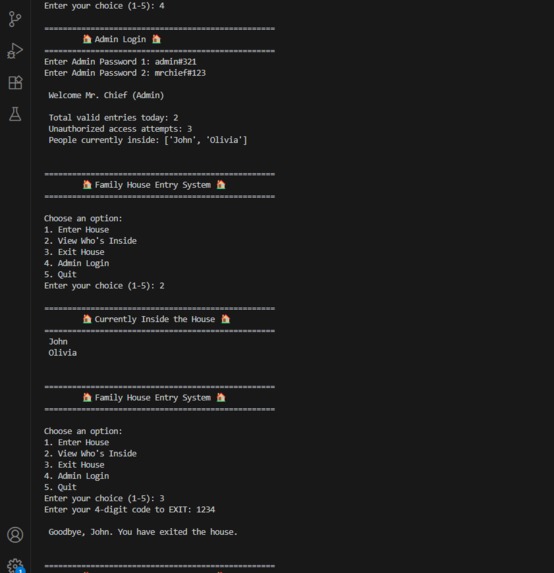Image resolution: width=554 pixels, height=573 pixels.
Task: Click the 4-digit EXIT code 1234 line
Action: [x=129, y=509]
